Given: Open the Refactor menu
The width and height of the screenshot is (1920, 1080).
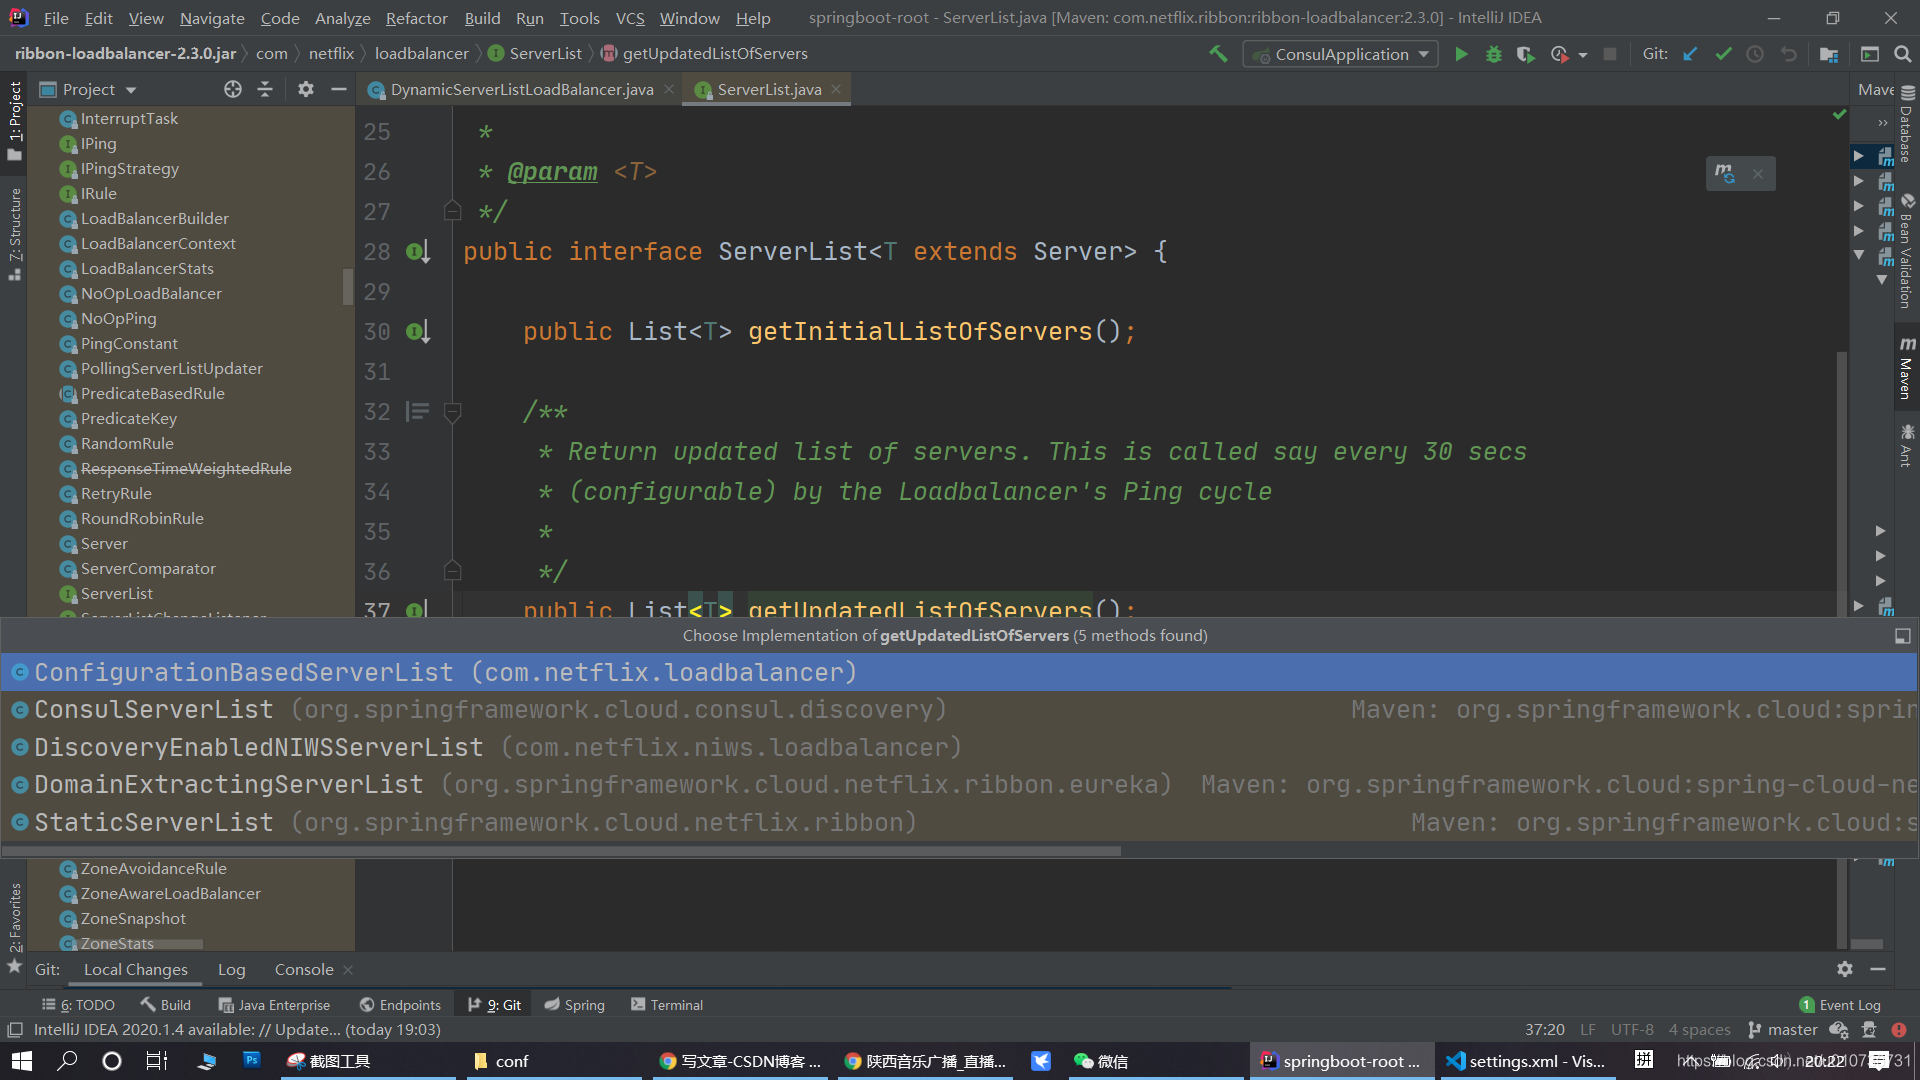Looking at the screenshot, I should [416, 18].
